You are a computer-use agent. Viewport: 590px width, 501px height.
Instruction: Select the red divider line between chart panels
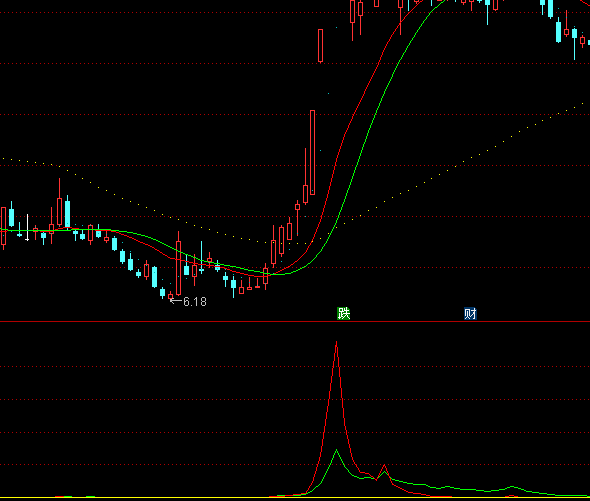click(x=295, y=322)
